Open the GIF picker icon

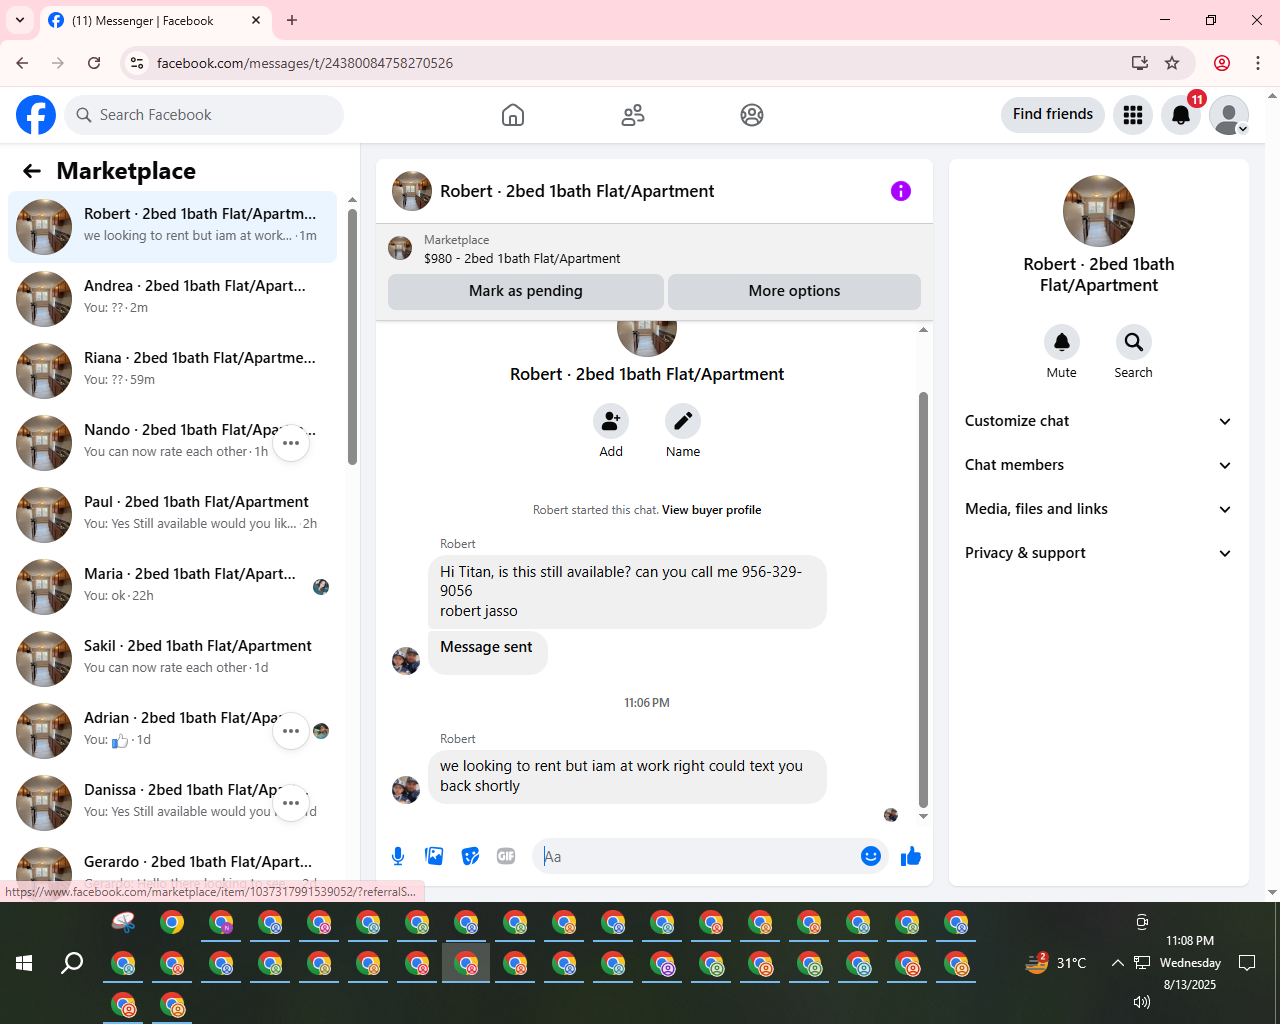[506, 856]
